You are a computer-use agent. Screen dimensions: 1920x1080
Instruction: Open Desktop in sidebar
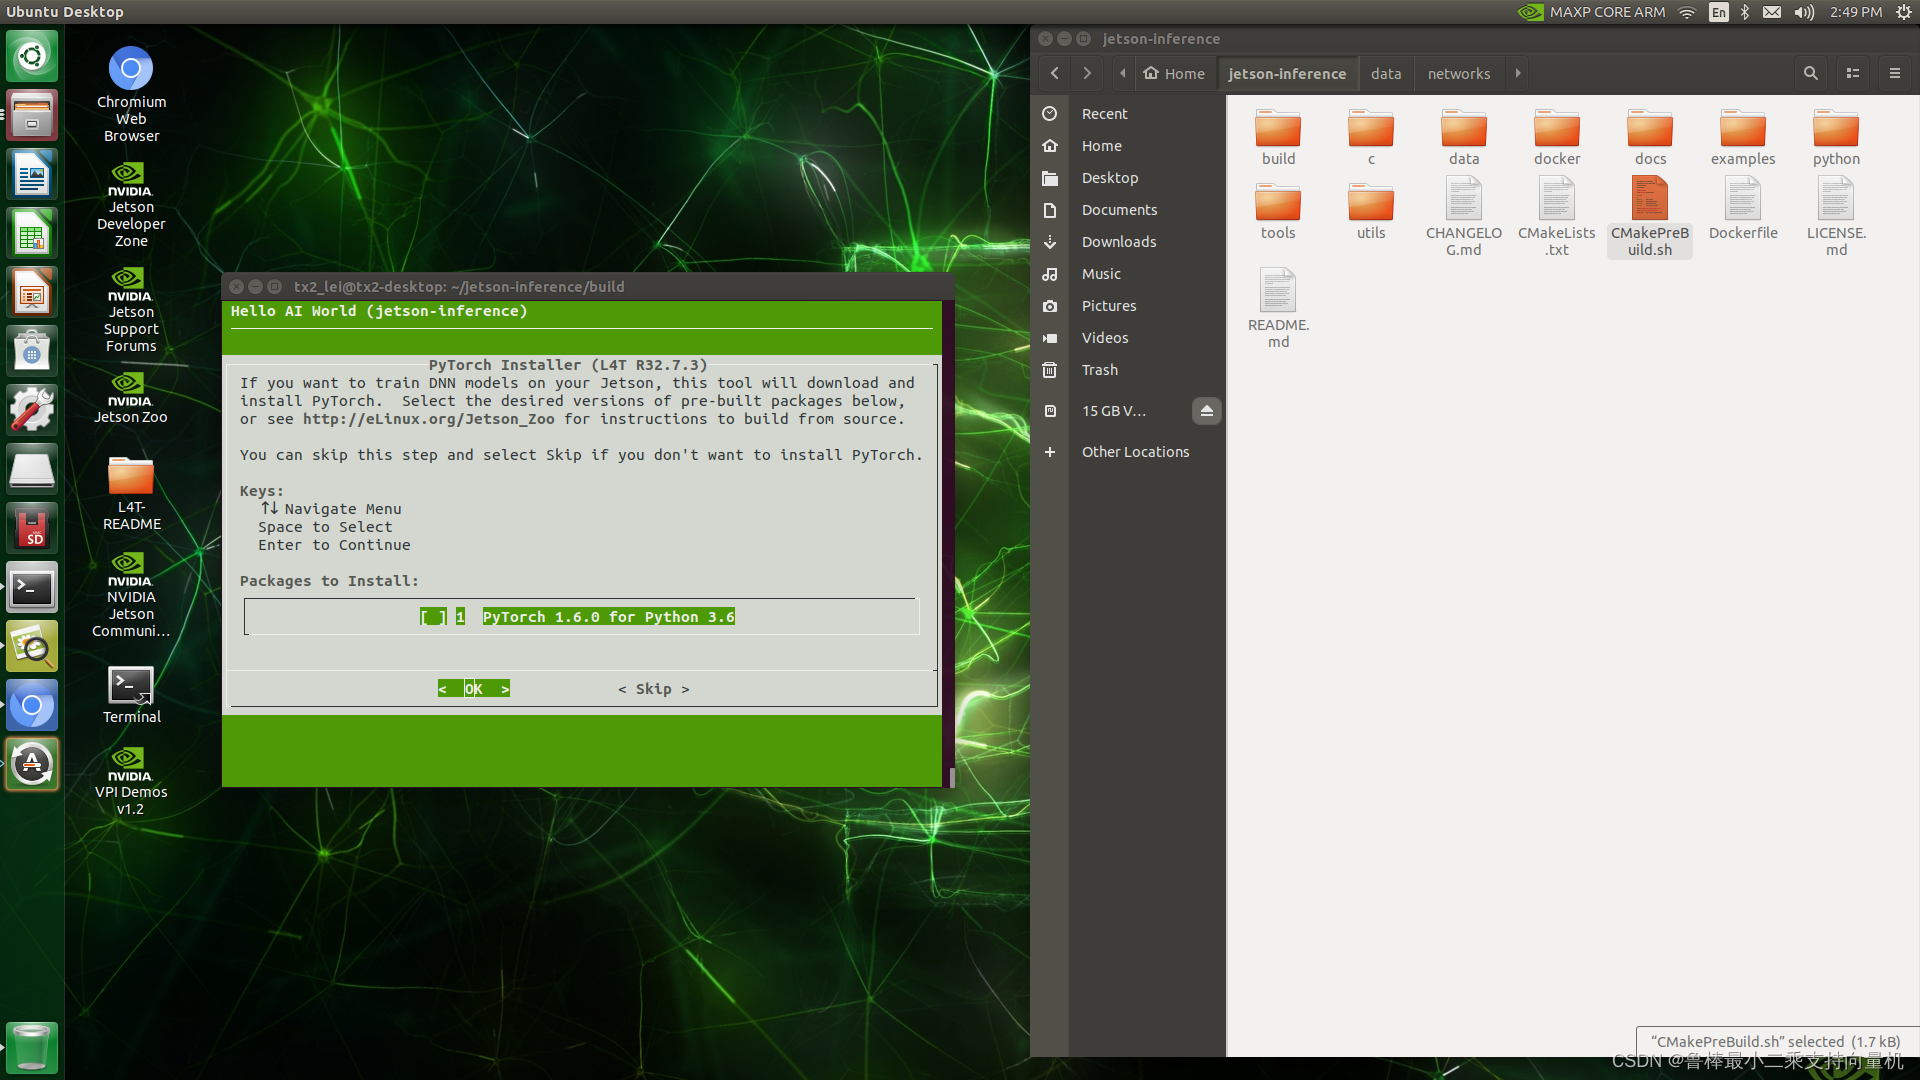[x=1128, y=178]
